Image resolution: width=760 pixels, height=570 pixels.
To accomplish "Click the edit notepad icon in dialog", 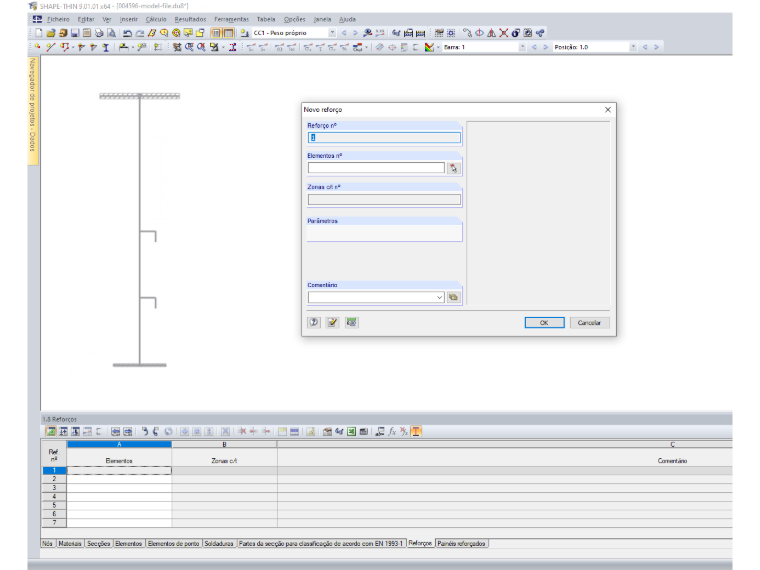I will [x=332, y=322].
